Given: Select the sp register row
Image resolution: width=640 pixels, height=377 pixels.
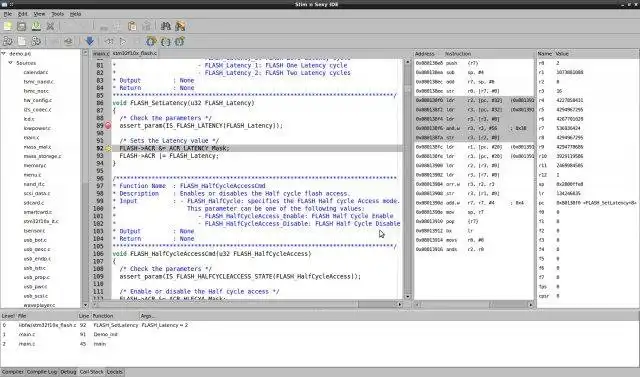Looking at the screenshot, I should pos(588,184).
